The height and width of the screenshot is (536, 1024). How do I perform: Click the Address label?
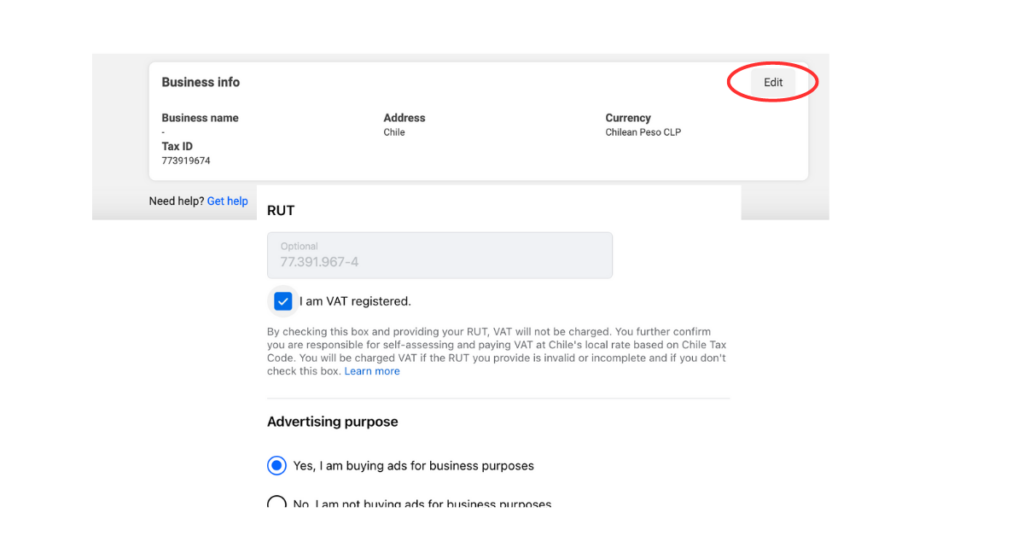[x=404, y=118]
